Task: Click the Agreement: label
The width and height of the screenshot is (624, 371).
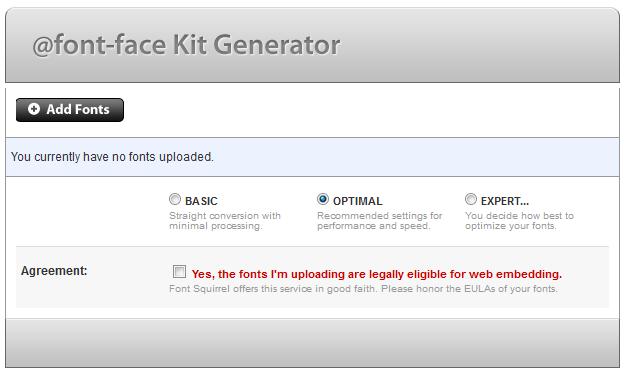Action: [x=54, y=271]
